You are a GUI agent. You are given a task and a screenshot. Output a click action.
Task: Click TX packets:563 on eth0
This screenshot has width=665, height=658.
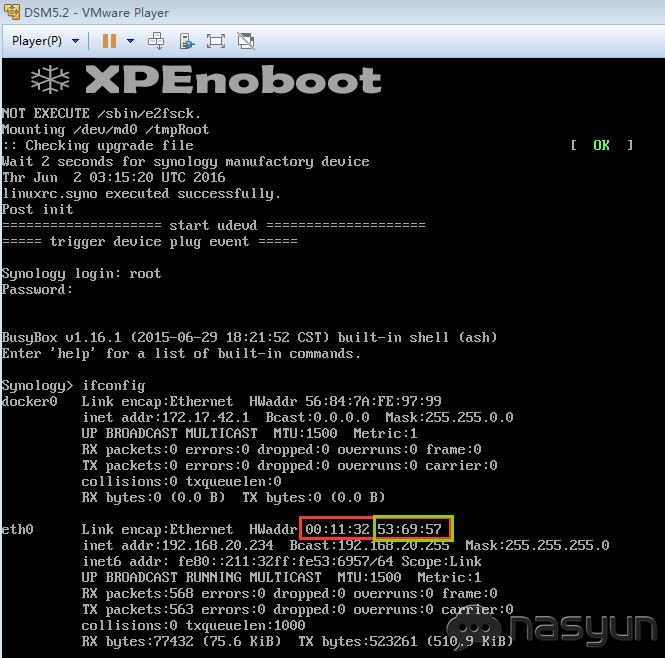(x=137, y=610)
